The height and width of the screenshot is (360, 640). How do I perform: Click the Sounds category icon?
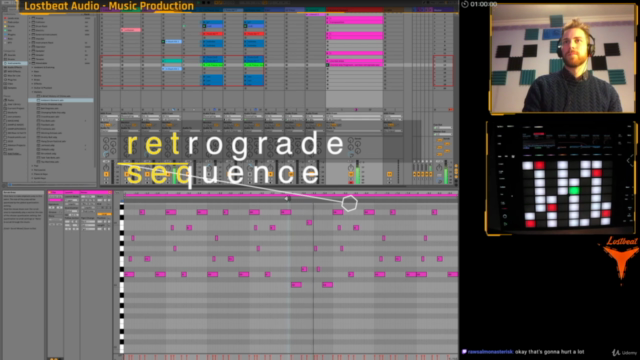[x=5, y=55]
